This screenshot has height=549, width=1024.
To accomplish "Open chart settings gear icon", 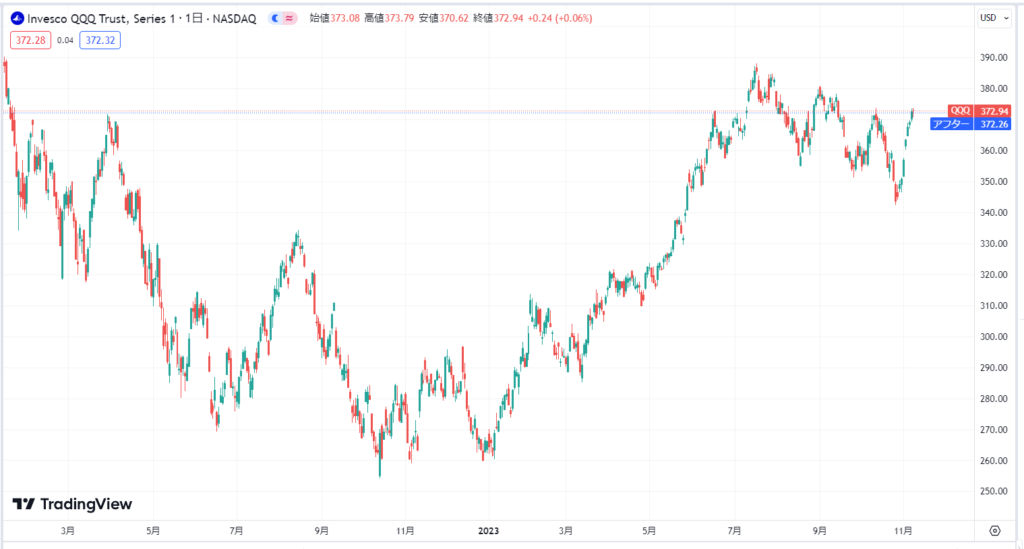I will point(995,531).
